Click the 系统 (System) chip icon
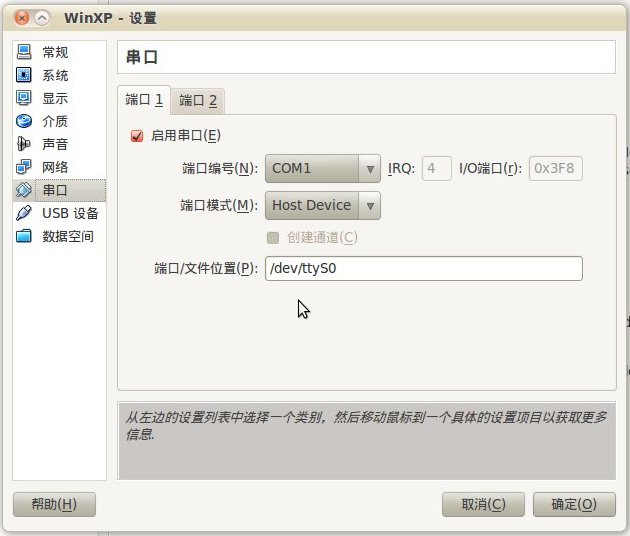The height and width of the screenshot is (536, 630). click(x=24, y=75)
